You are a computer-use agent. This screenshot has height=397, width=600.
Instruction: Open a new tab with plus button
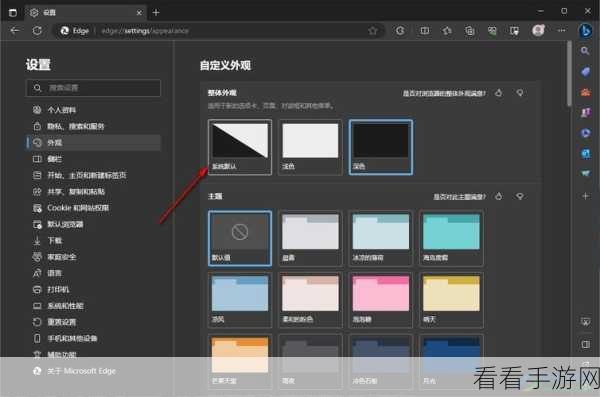pyautogui.click(x=156, y=13)
